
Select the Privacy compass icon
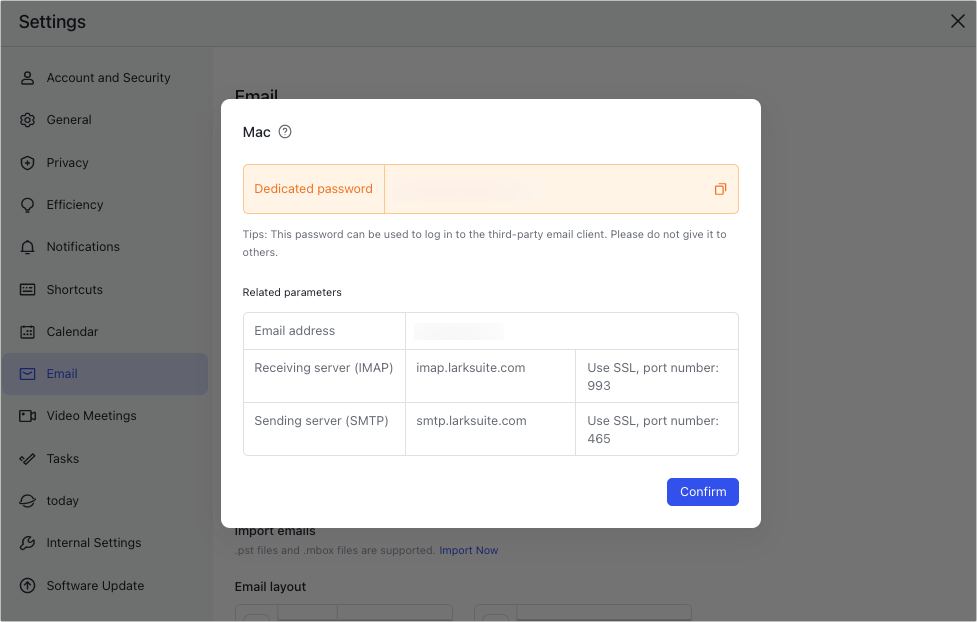tap(29, 162)
